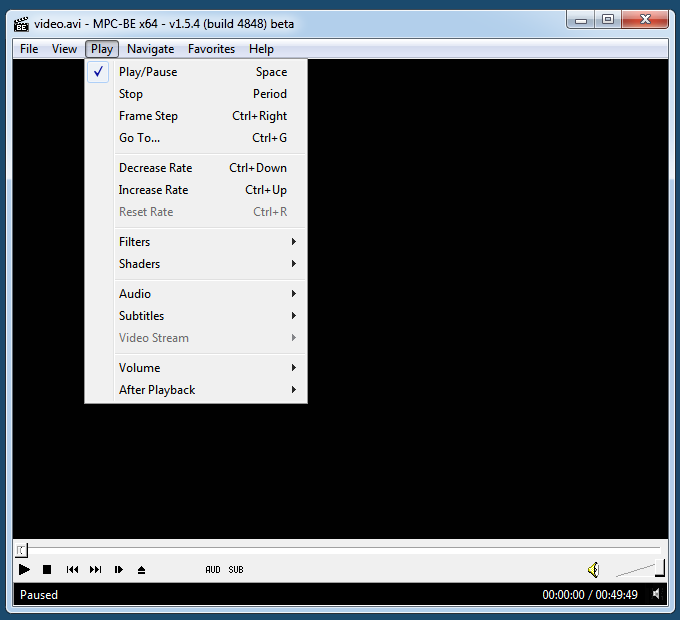Click the volume slider handle

click(660, 568)
